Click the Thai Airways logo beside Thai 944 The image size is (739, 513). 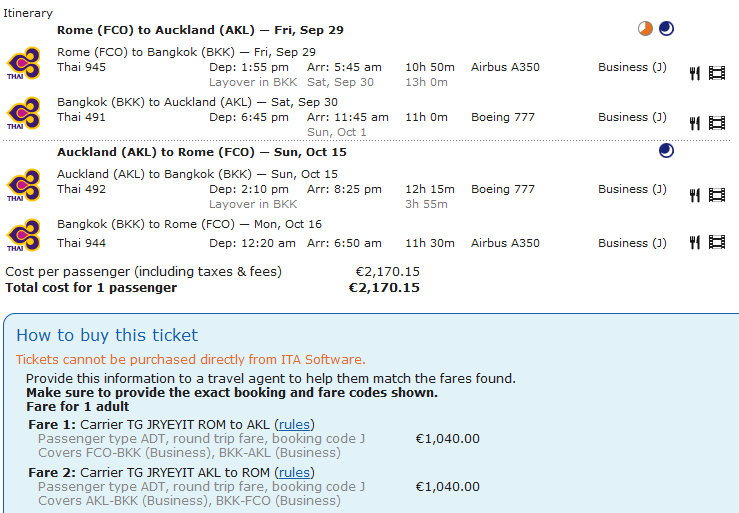tap(23, 235)
